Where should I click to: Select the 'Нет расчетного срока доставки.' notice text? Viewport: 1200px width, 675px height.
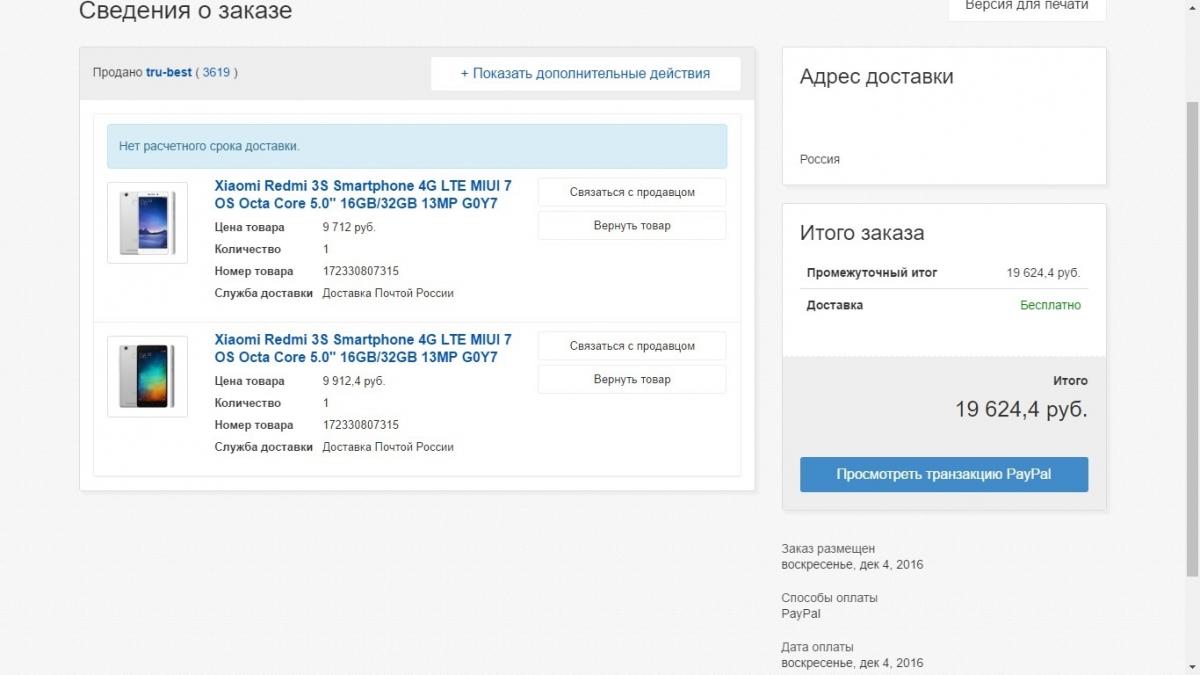point(209,146)
